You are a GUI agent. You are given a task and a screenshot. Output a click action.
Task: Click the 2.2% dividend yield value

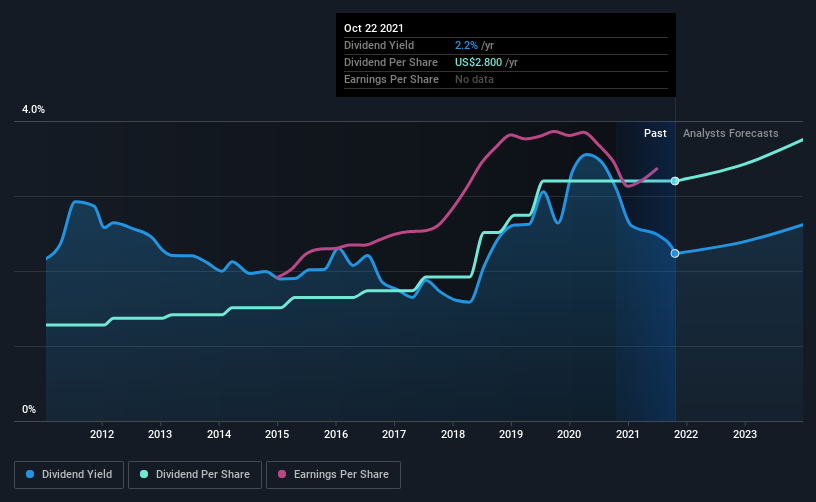click(x=466, y=45)
